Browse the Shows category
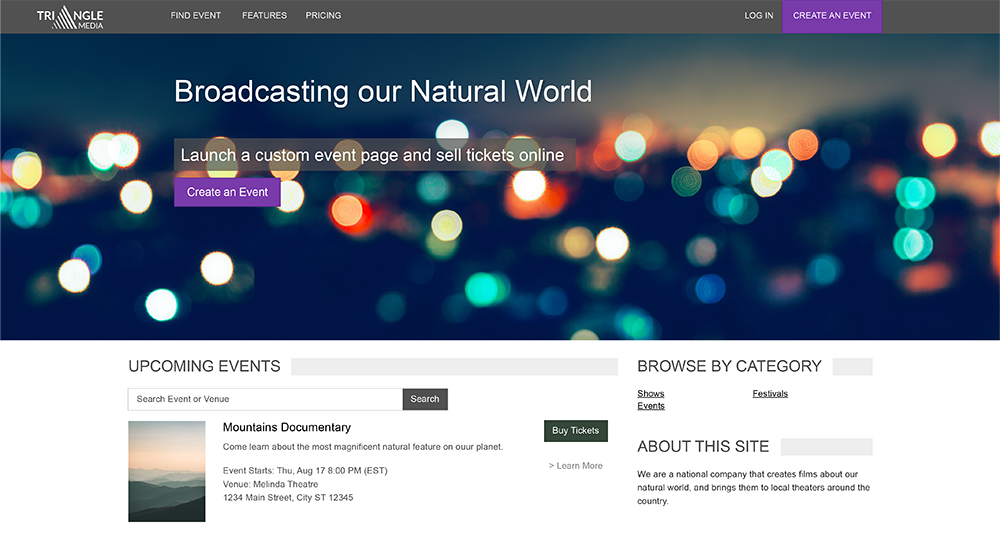Screen dimensions: 1000x540 (651, 393)
